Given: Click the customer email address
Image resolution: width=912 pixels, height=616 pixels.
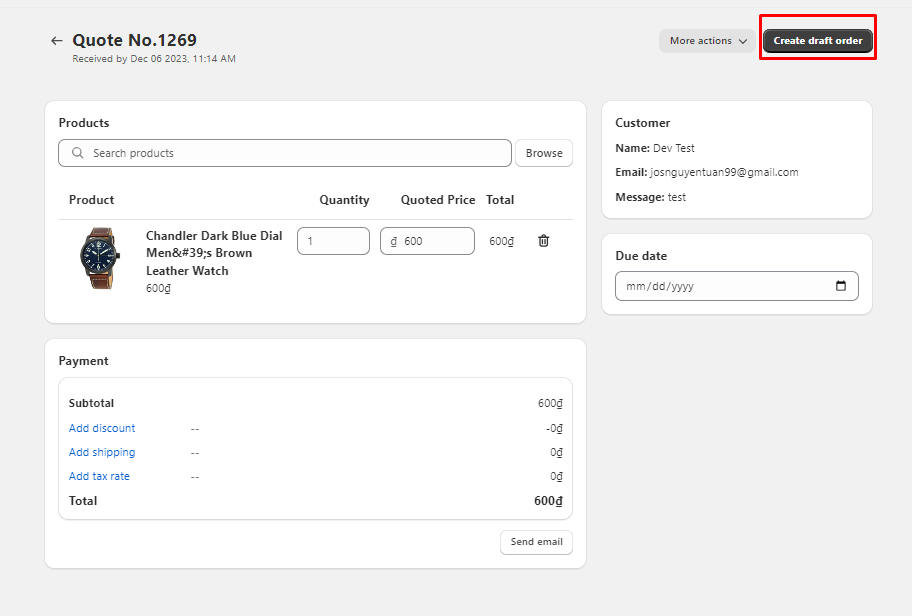Looking at the screenshot, I should (724, 172).
